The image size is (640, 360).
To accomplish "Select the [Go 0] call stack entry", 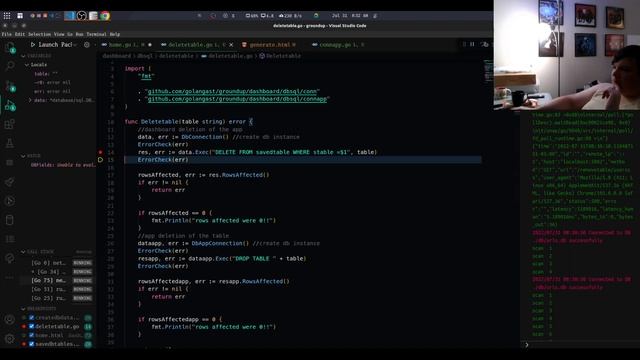I will coord(57,263).
